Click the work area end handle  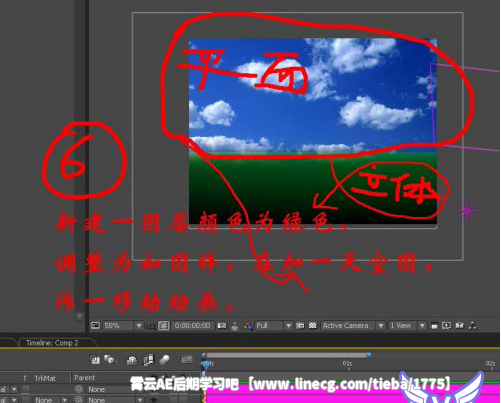point(369,355)
